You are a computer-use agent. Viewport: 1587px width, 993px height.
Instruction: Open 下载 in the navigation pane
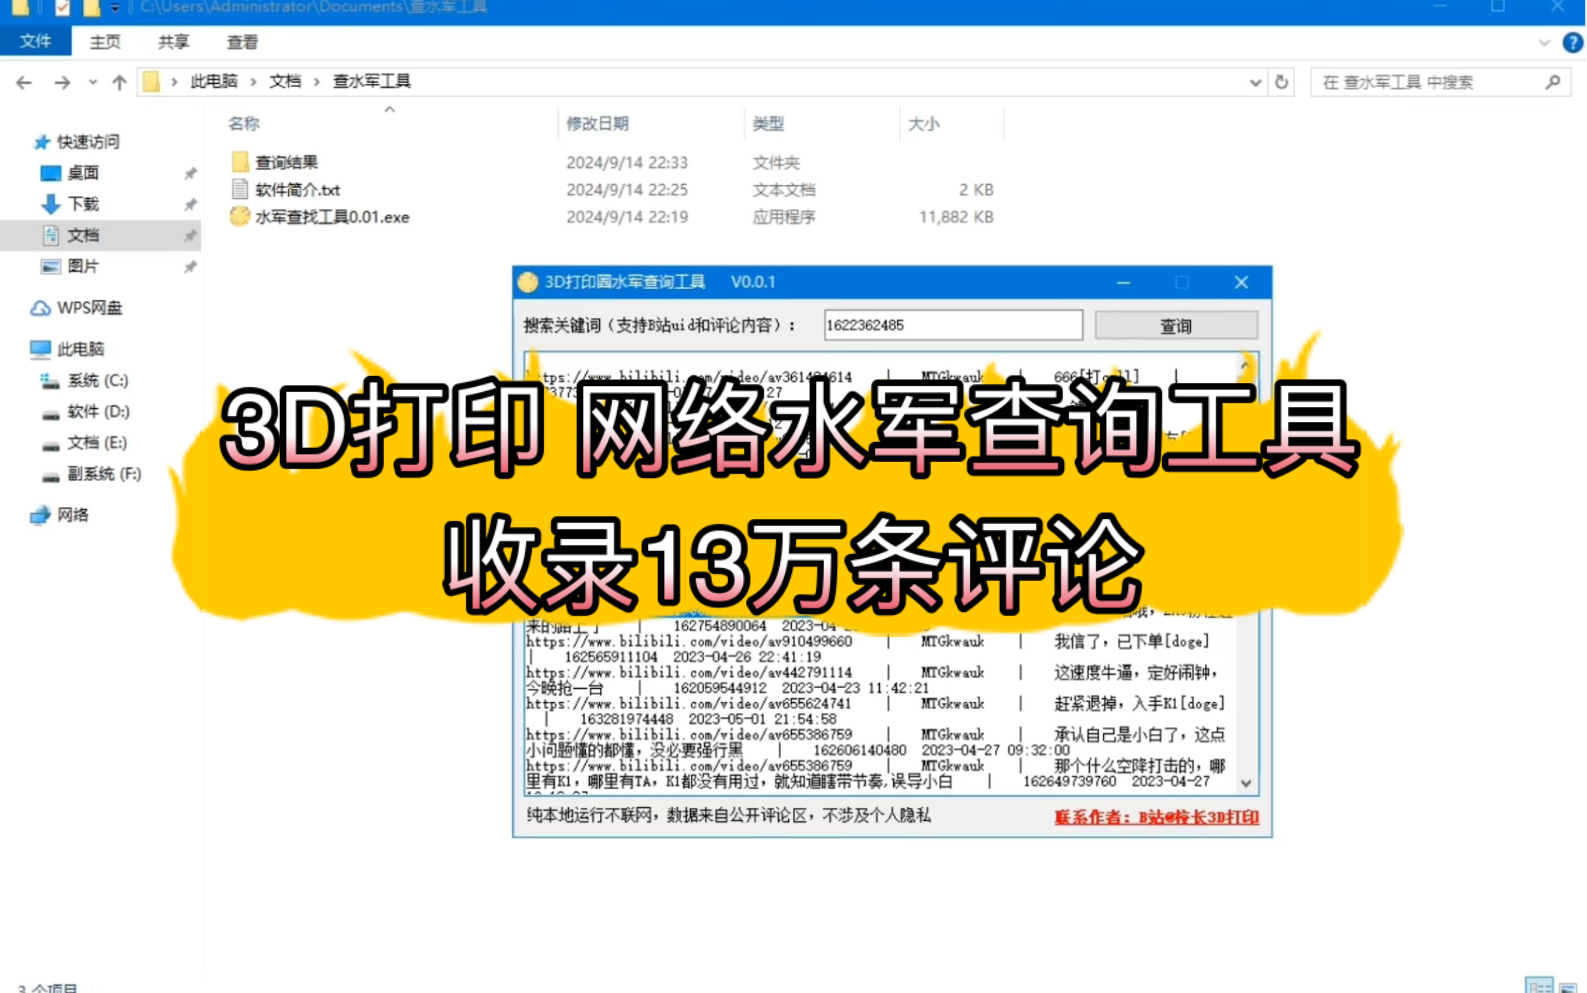click(83, 203)
